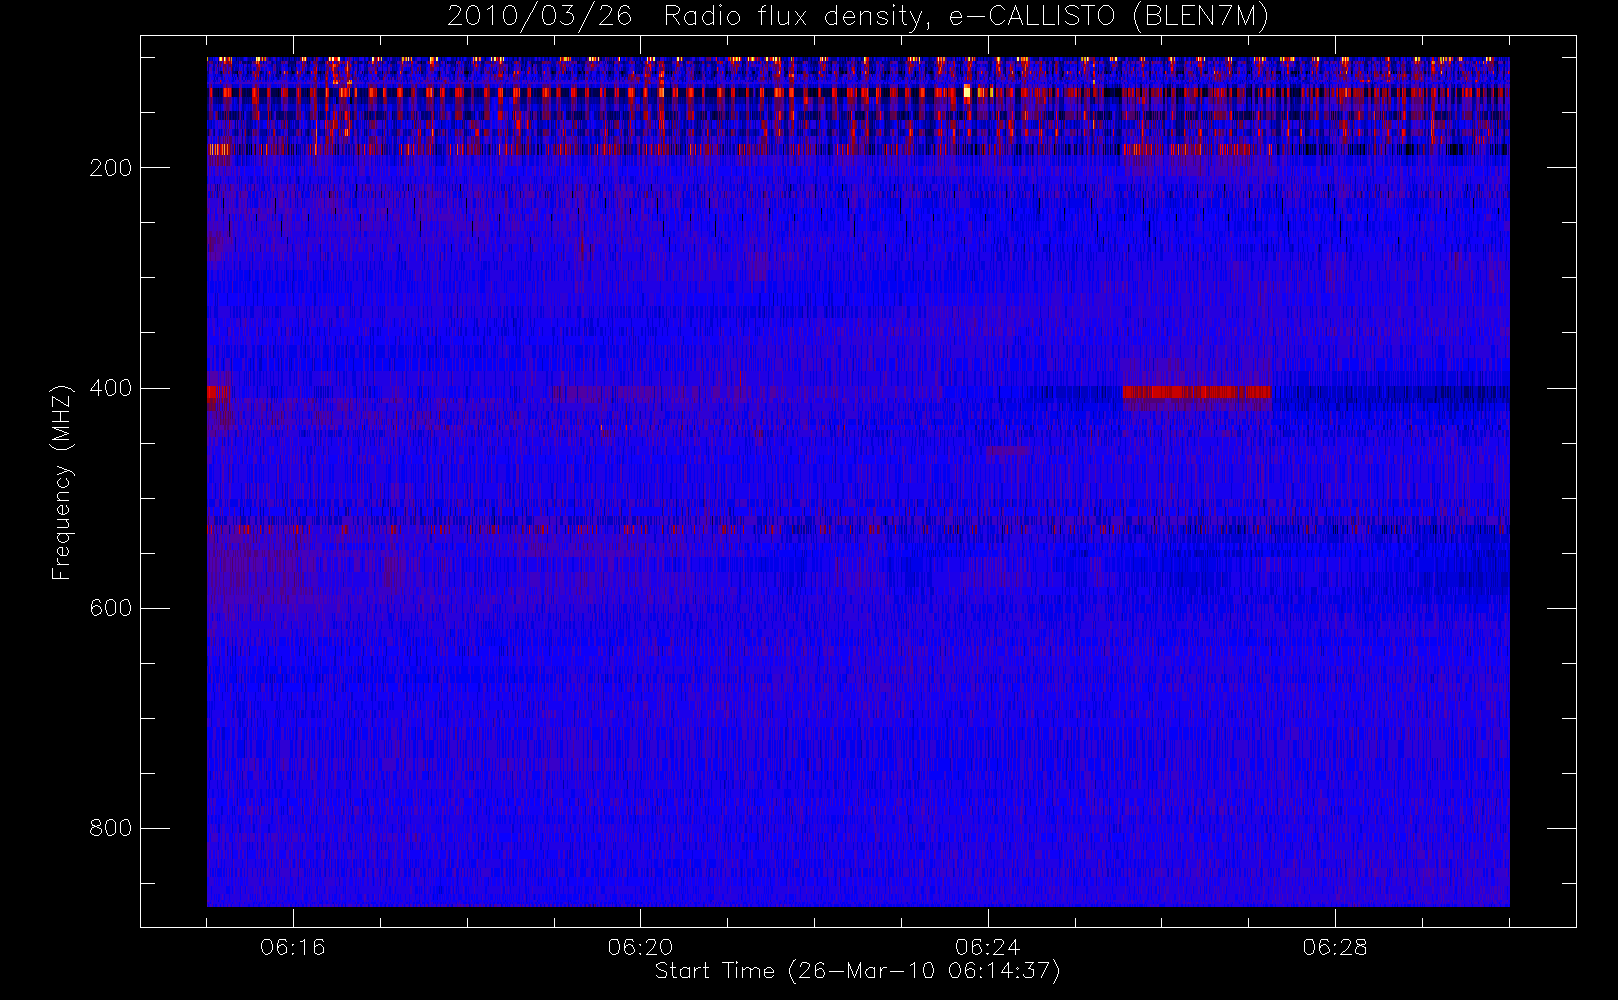Click the 06:16 time tick label
The width and height of the screenshot is (1618, 1000).
point(293,947)
